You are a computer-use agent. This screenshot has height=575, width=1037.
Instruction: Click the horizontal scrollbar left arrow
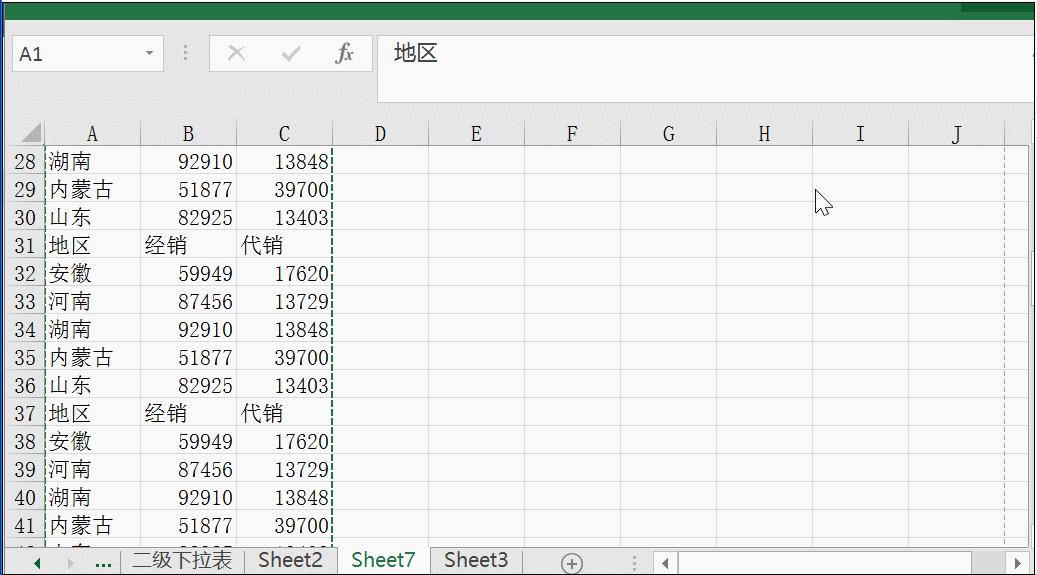point(663,563)
